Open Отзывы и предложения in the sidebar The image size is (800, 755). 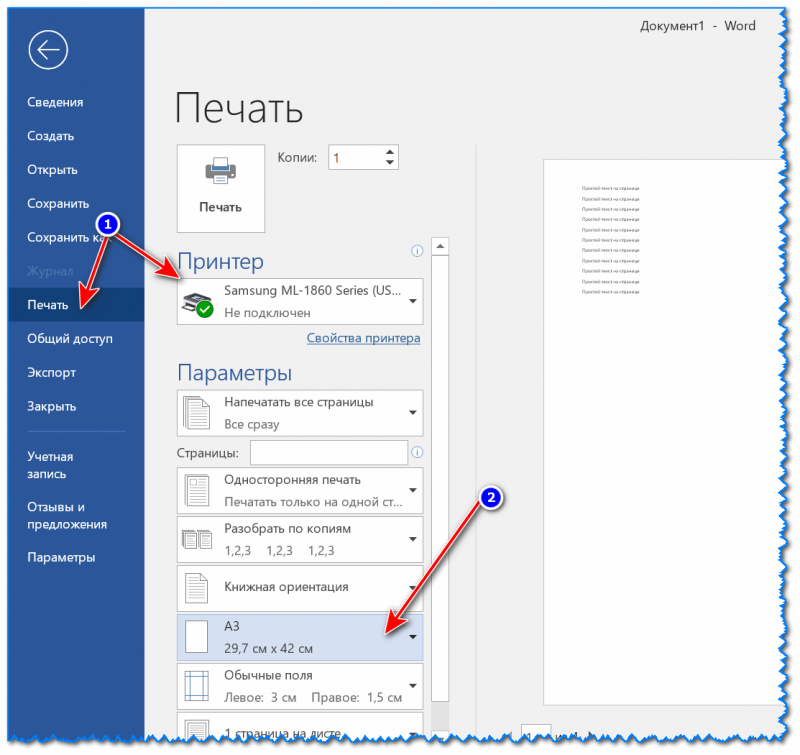tap(67, 516)
